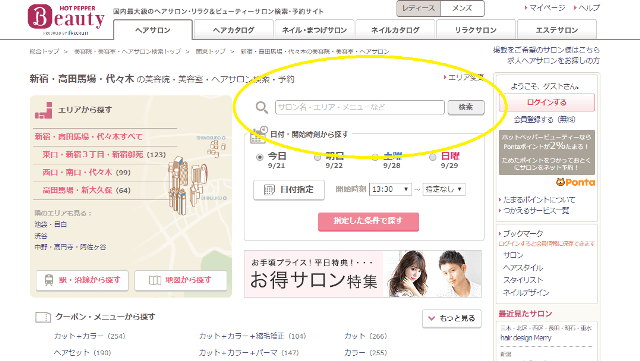Viewport: 640px width, 361px height.
Task: Open 掲載をご希望のサロン様はこちら link
Action: (x=546, y=50)
